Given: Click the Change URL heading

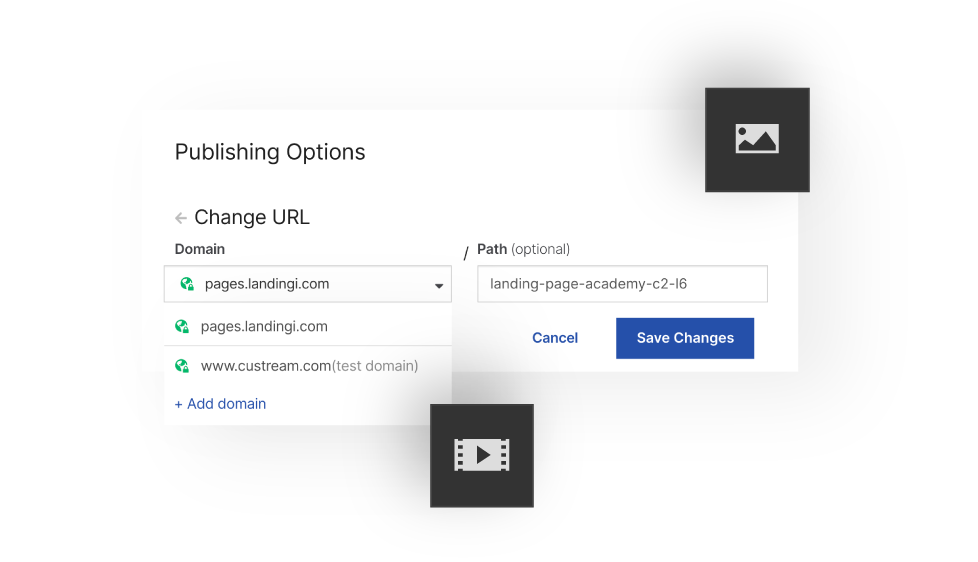Looking at the screenshot, I should pyautogui.click(x=252, y=218).
